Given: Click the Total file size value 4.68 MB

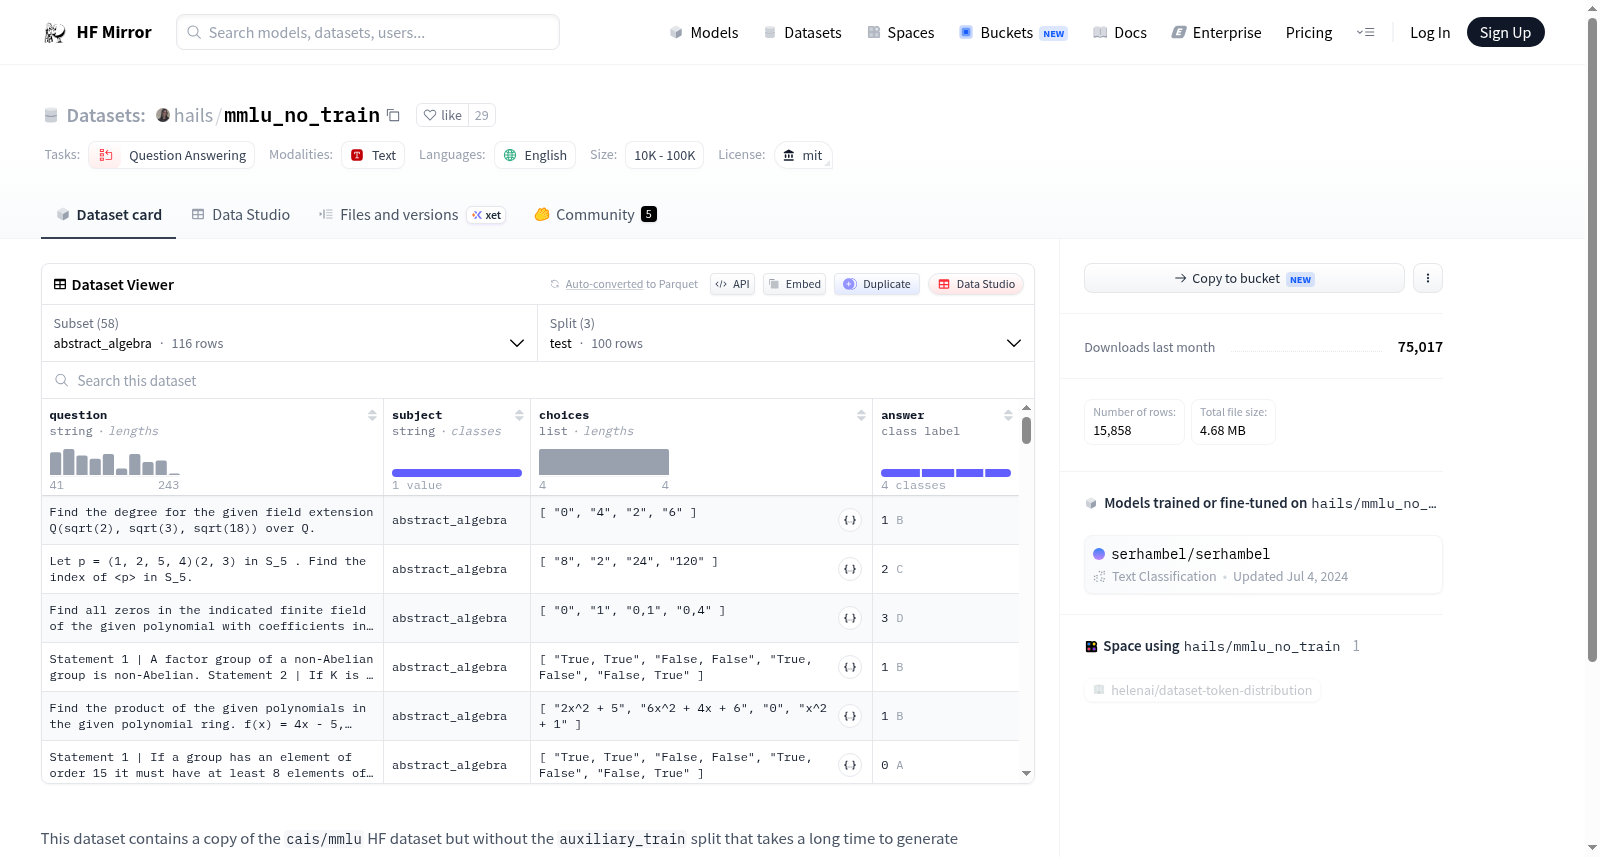Looking at the screenshot, I should 1222,431.
